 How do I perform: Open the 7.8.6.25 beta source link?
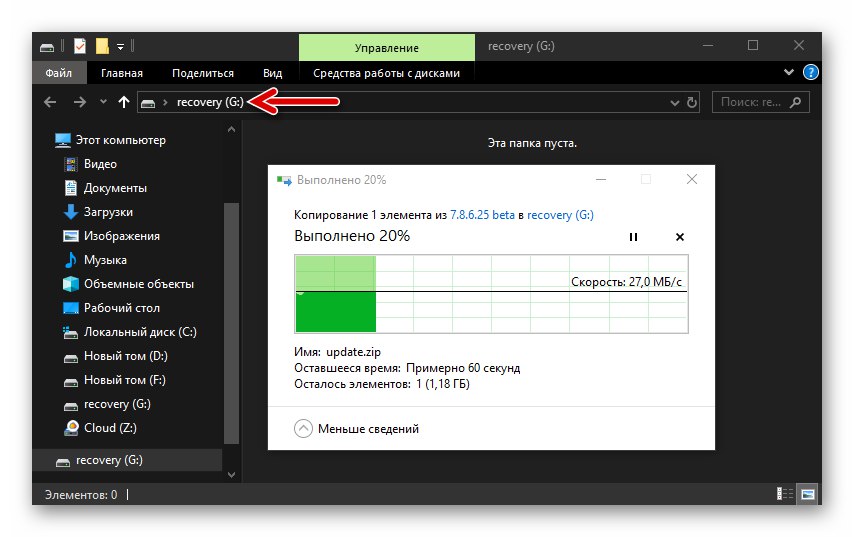[x=482, y=215]
